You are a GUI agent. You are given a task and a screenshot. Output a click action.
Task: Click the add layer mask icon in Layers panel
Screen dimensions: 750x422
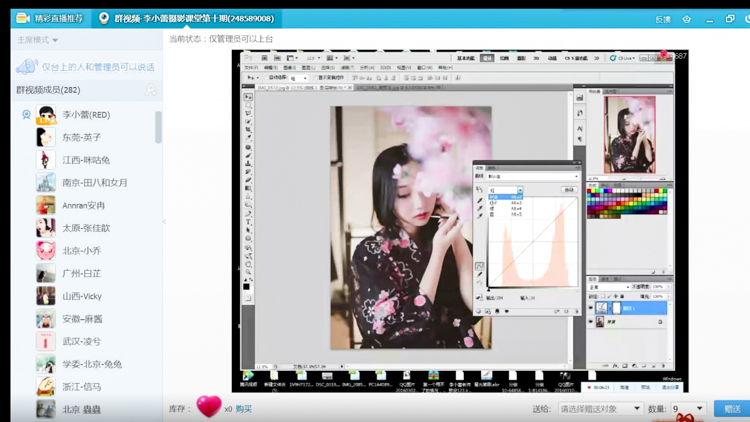625,366
